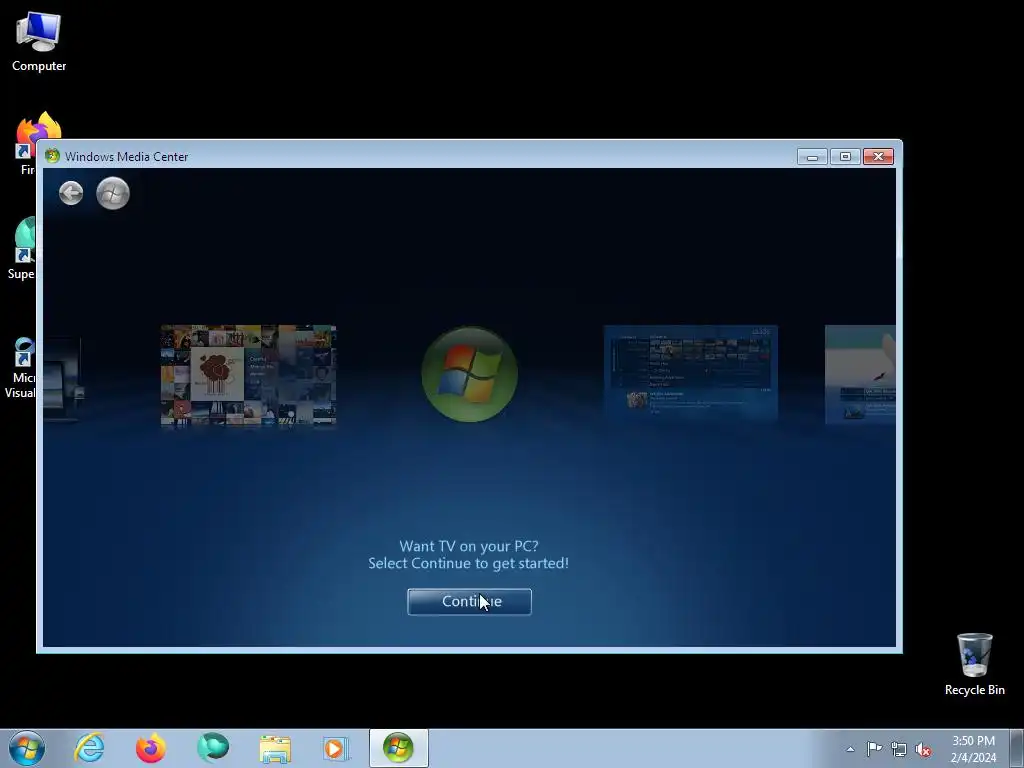Show hidden icons in system tray
Screen dimensions: 1024x768
(850, 749)
